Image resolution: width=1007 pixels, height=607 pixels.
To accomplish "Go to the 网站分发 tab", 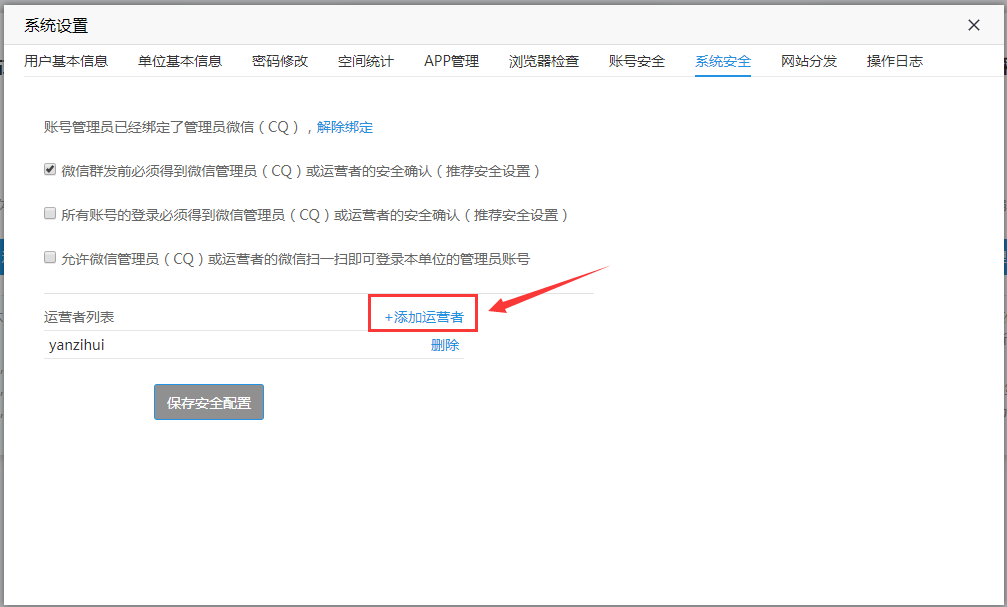I will (809, 61).
